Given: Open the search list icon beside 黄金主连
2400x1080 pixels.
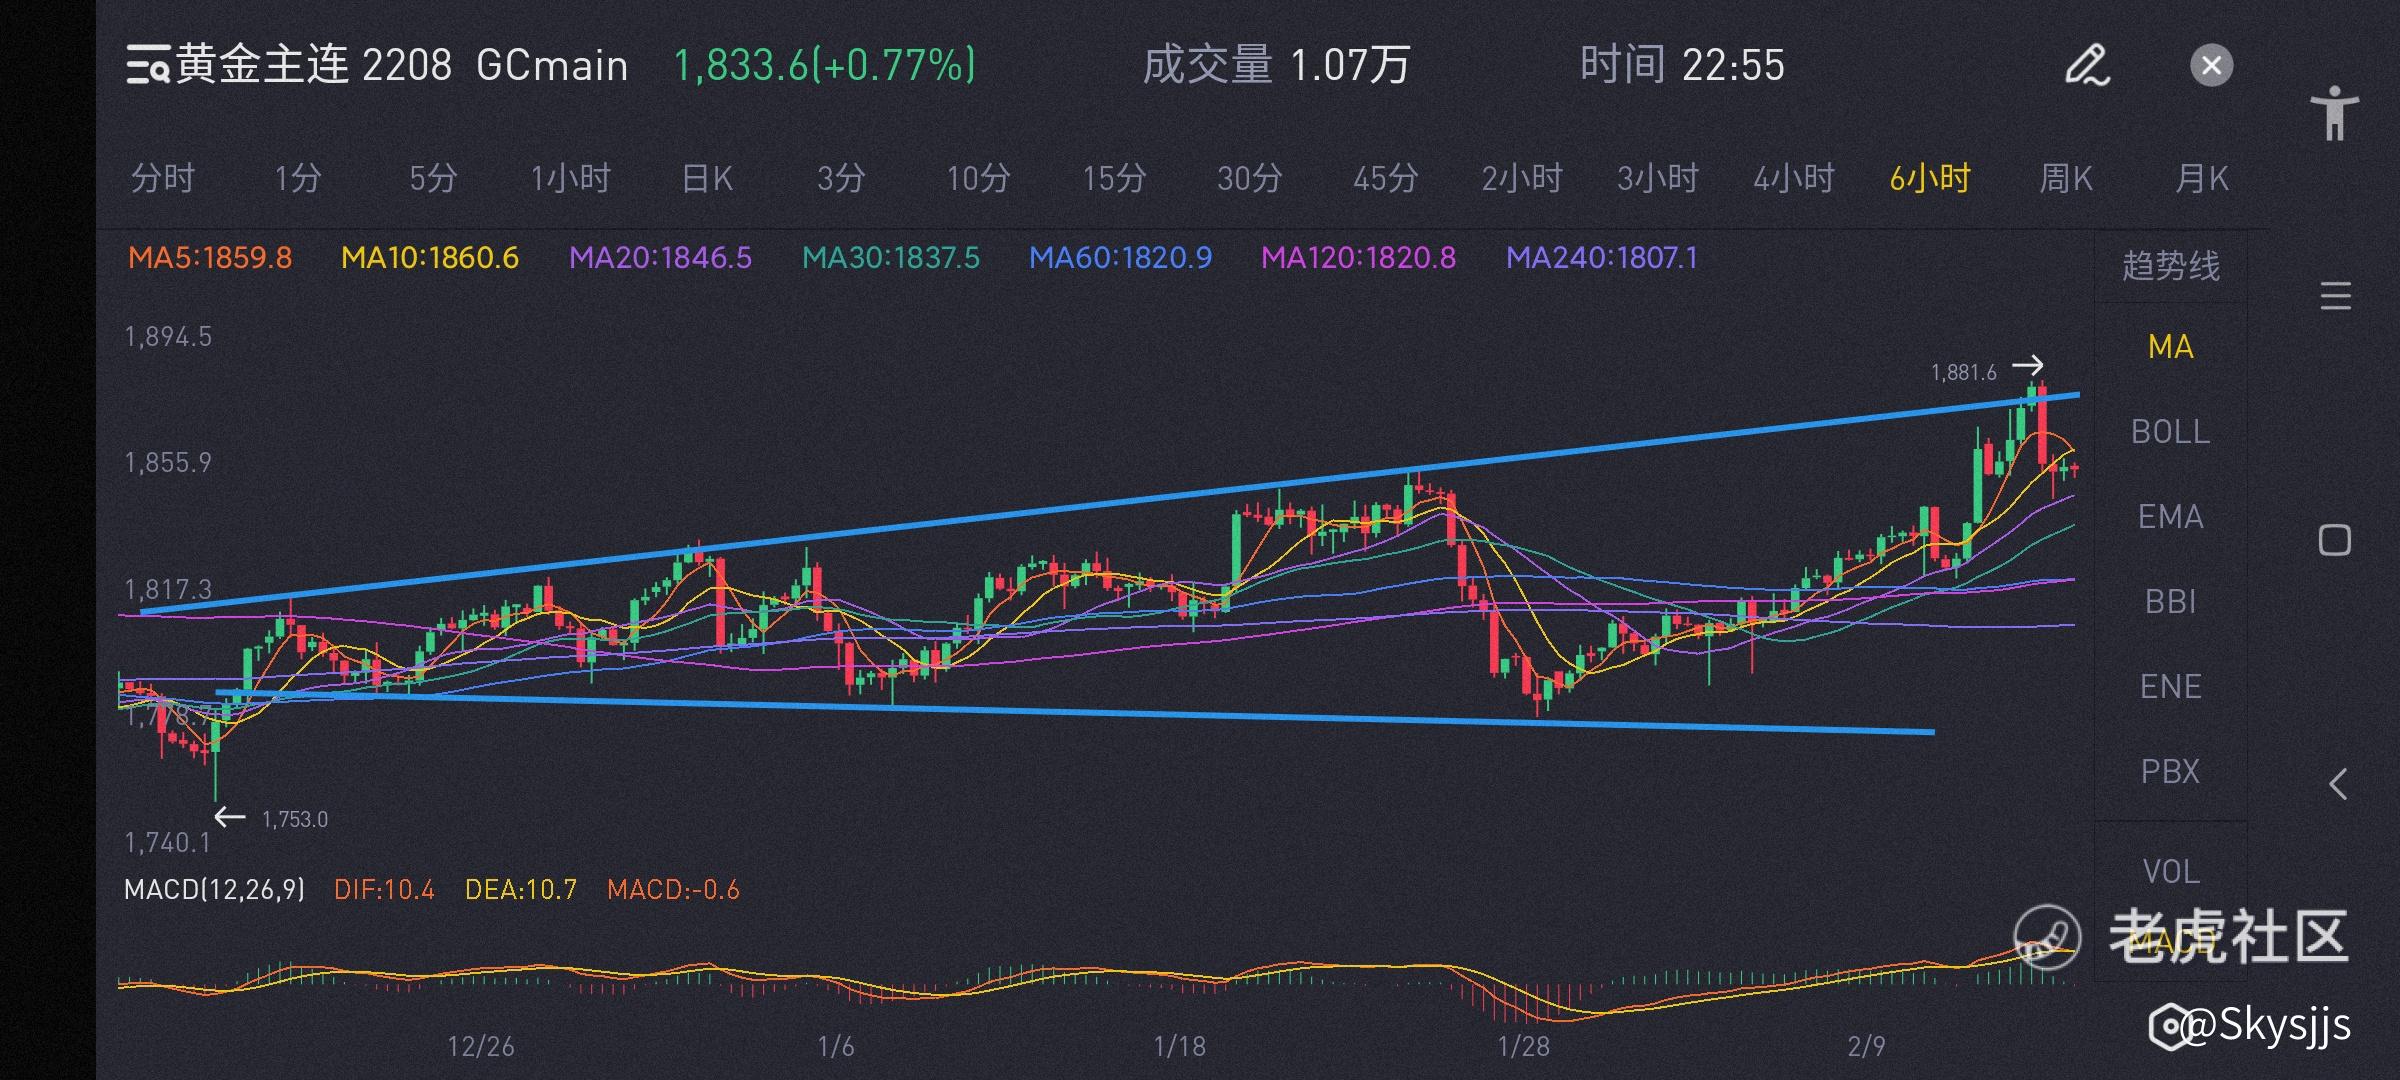Looking at the screenshot, I should point(147,66).
